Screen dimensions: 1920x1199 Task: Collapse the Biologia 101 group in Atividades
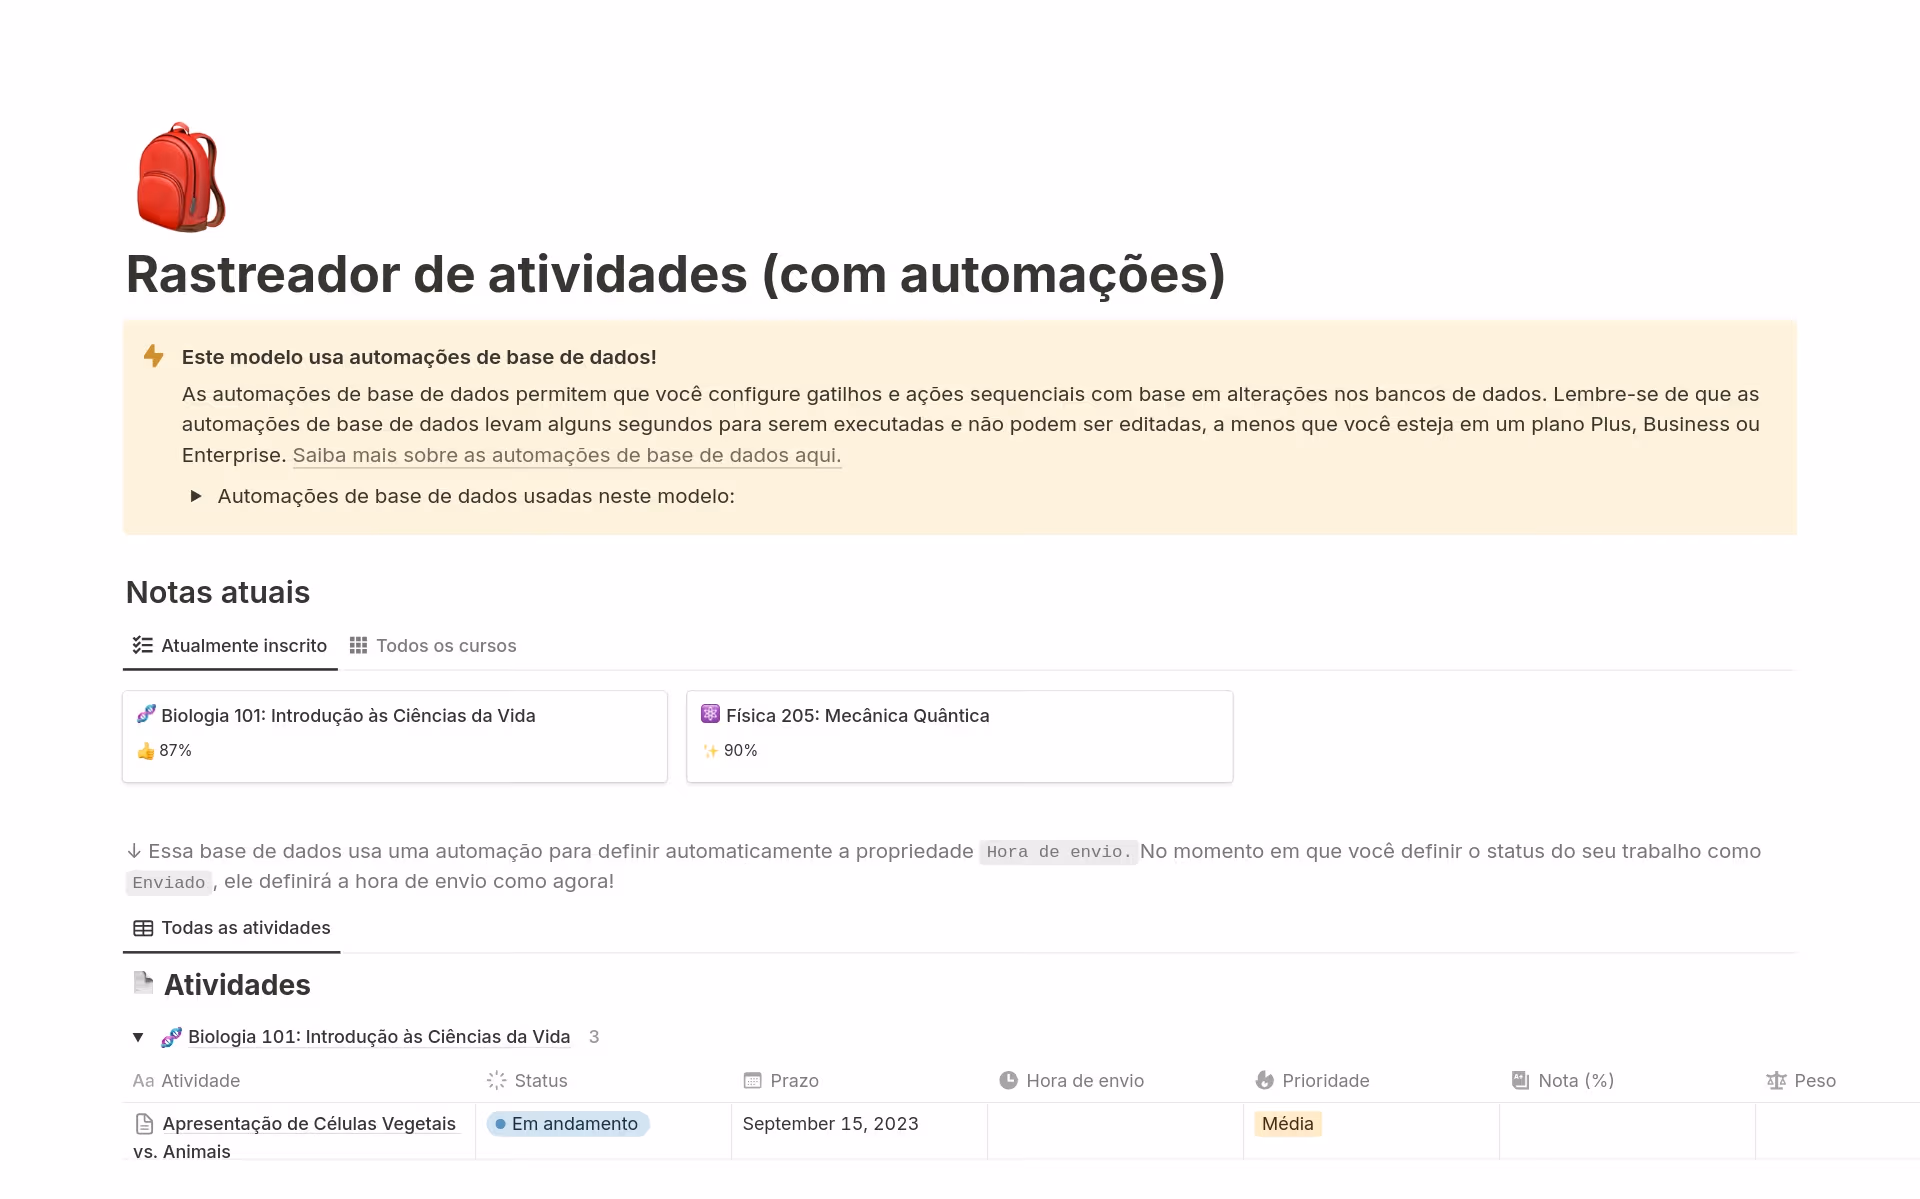(139, 1037)
